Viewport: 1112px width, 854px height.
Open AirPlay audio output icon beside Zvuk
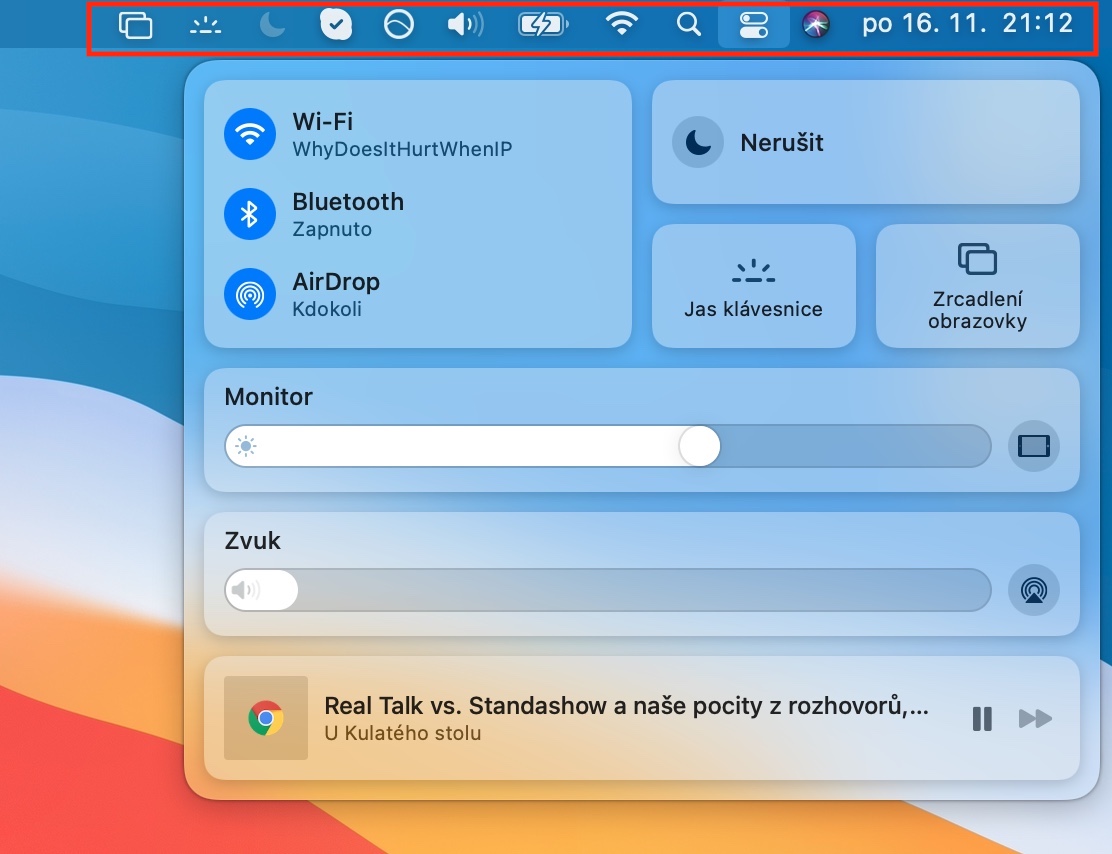1034,590
